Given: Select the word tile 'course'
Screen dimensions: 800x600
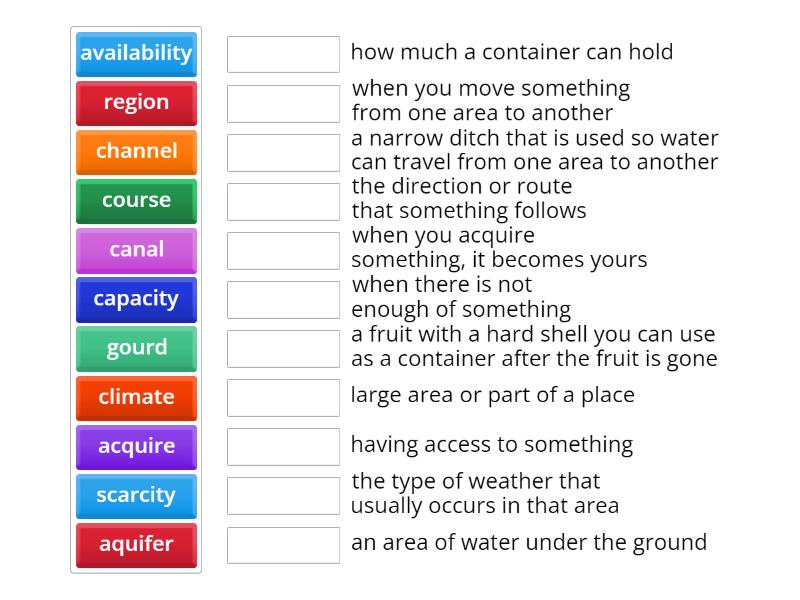Looking at the screenshot, I should (136, 201).
